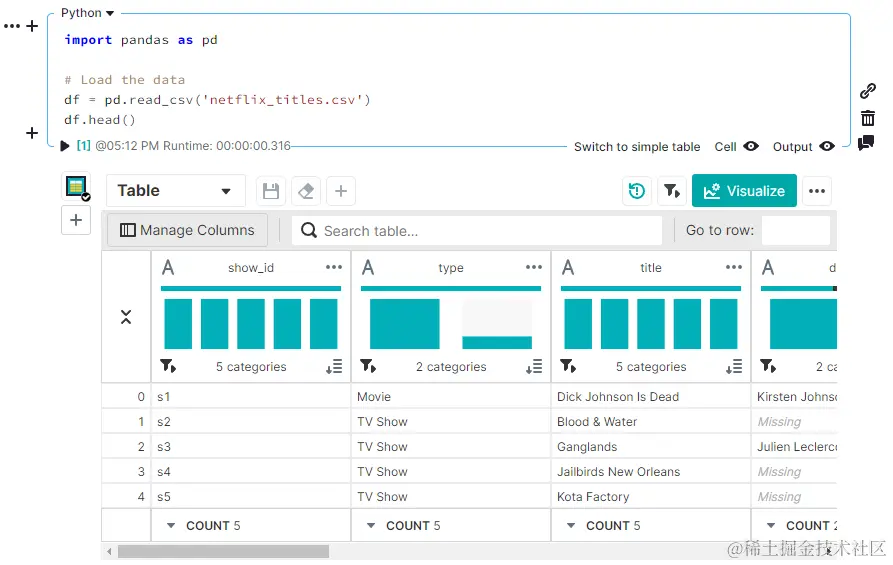Screen dimensions: 893x565
Task: Select the Movie cell in row 0
Action: click(x=450, y=396)
